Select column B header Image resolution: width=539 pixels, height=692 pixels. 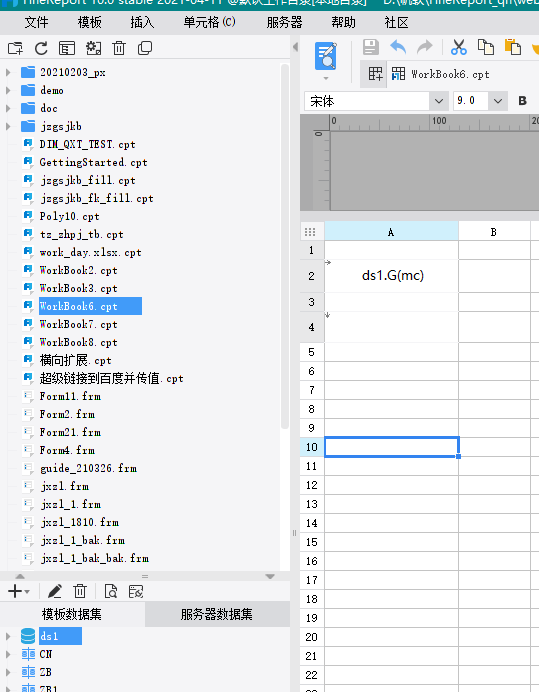[494, 232]
